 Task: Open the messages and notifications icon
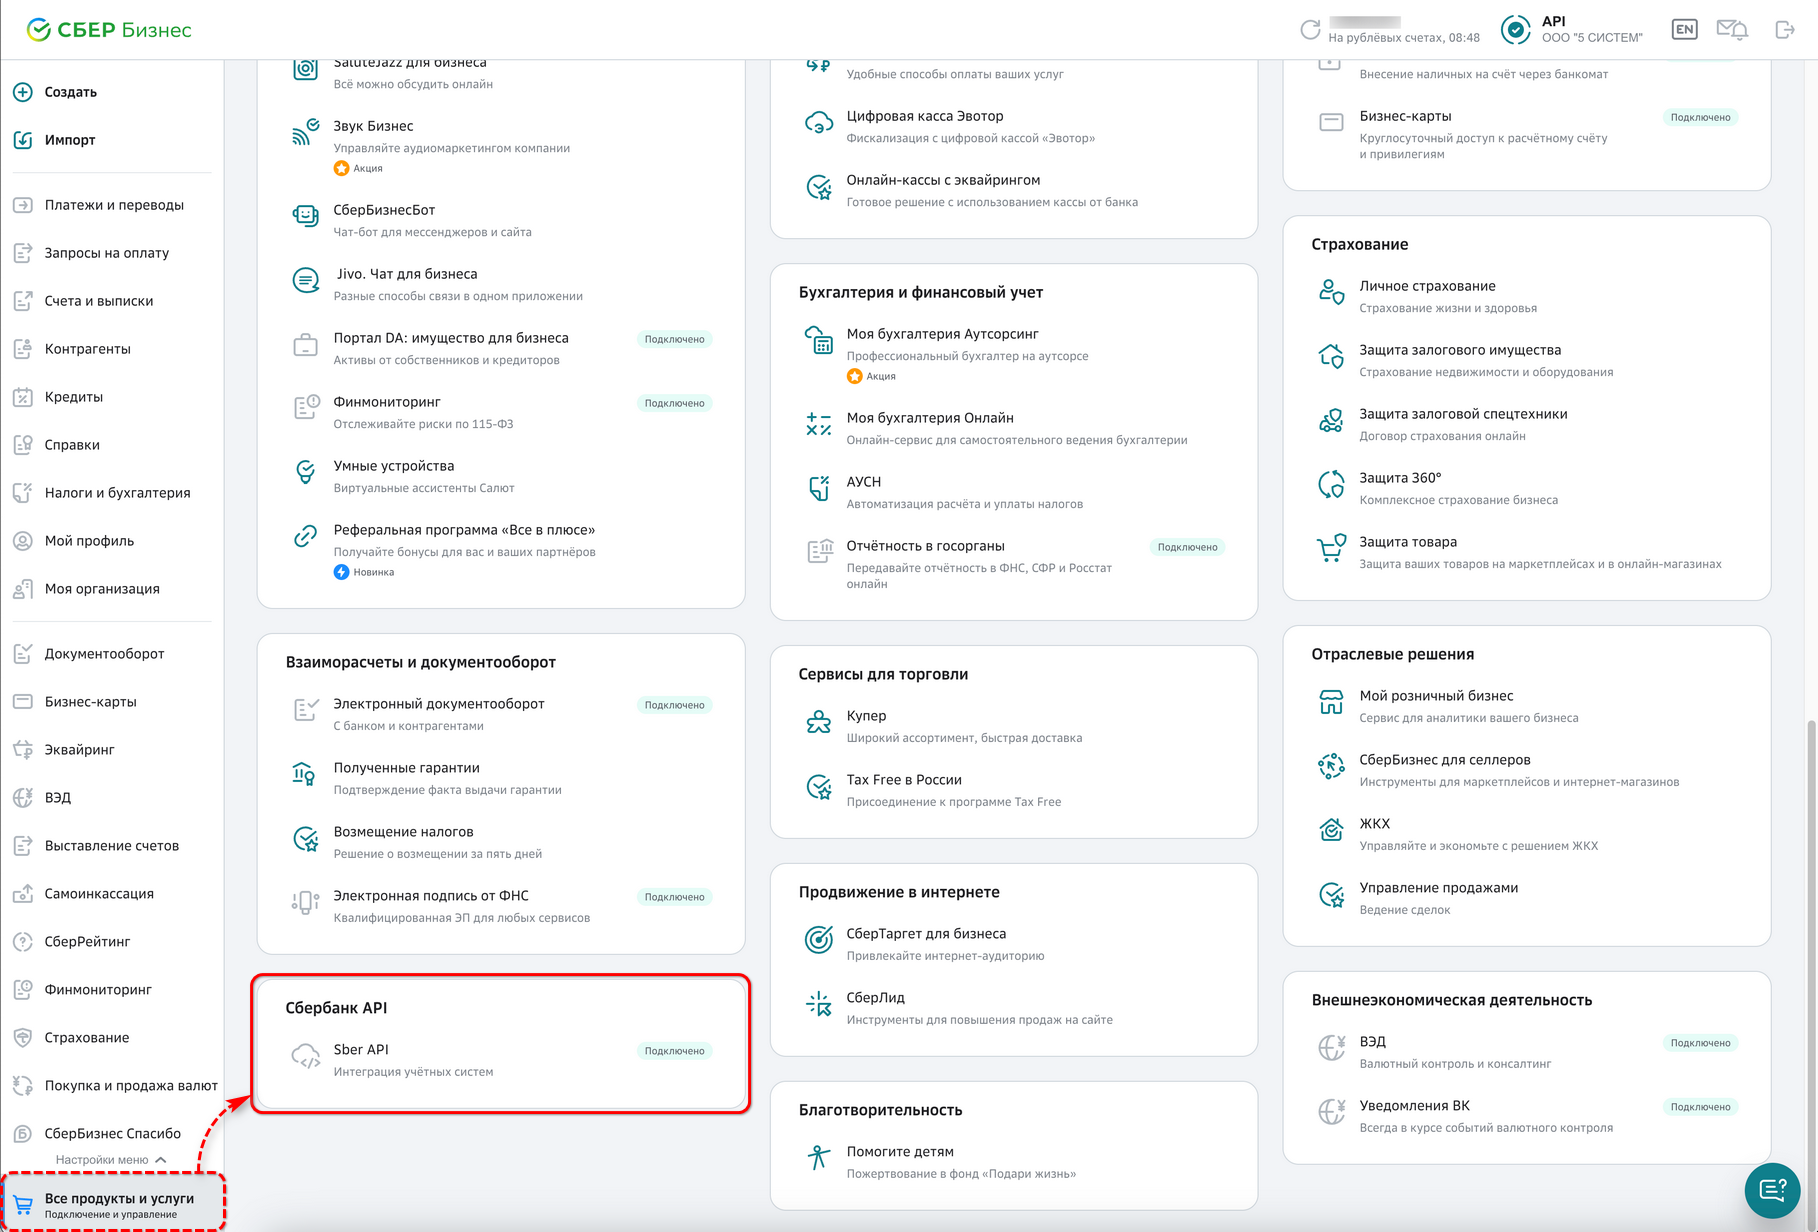point(1733,30)
